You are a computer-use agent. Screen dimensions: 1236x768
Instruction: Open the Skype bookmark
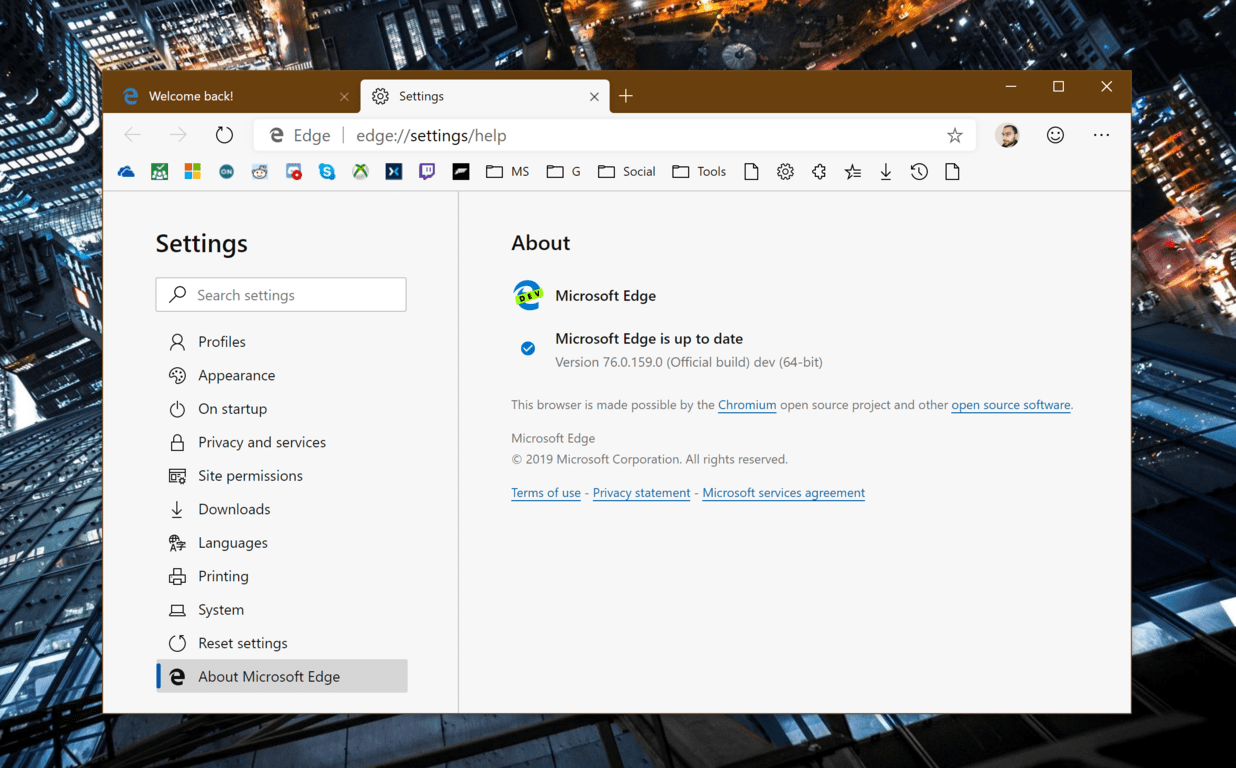pyautogui.click(x=327, y=172)
